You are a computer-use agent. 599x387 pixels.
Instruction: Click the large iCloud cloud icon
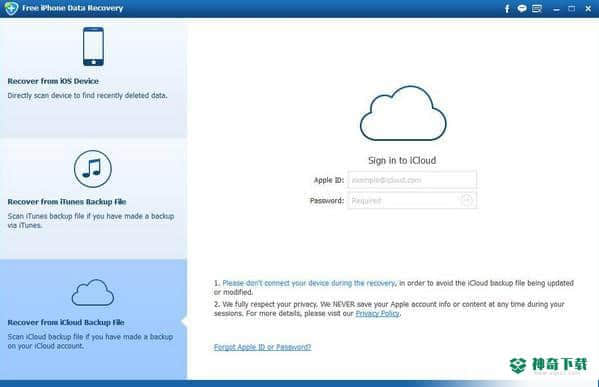pyautogui.click(x=403, y=113)
